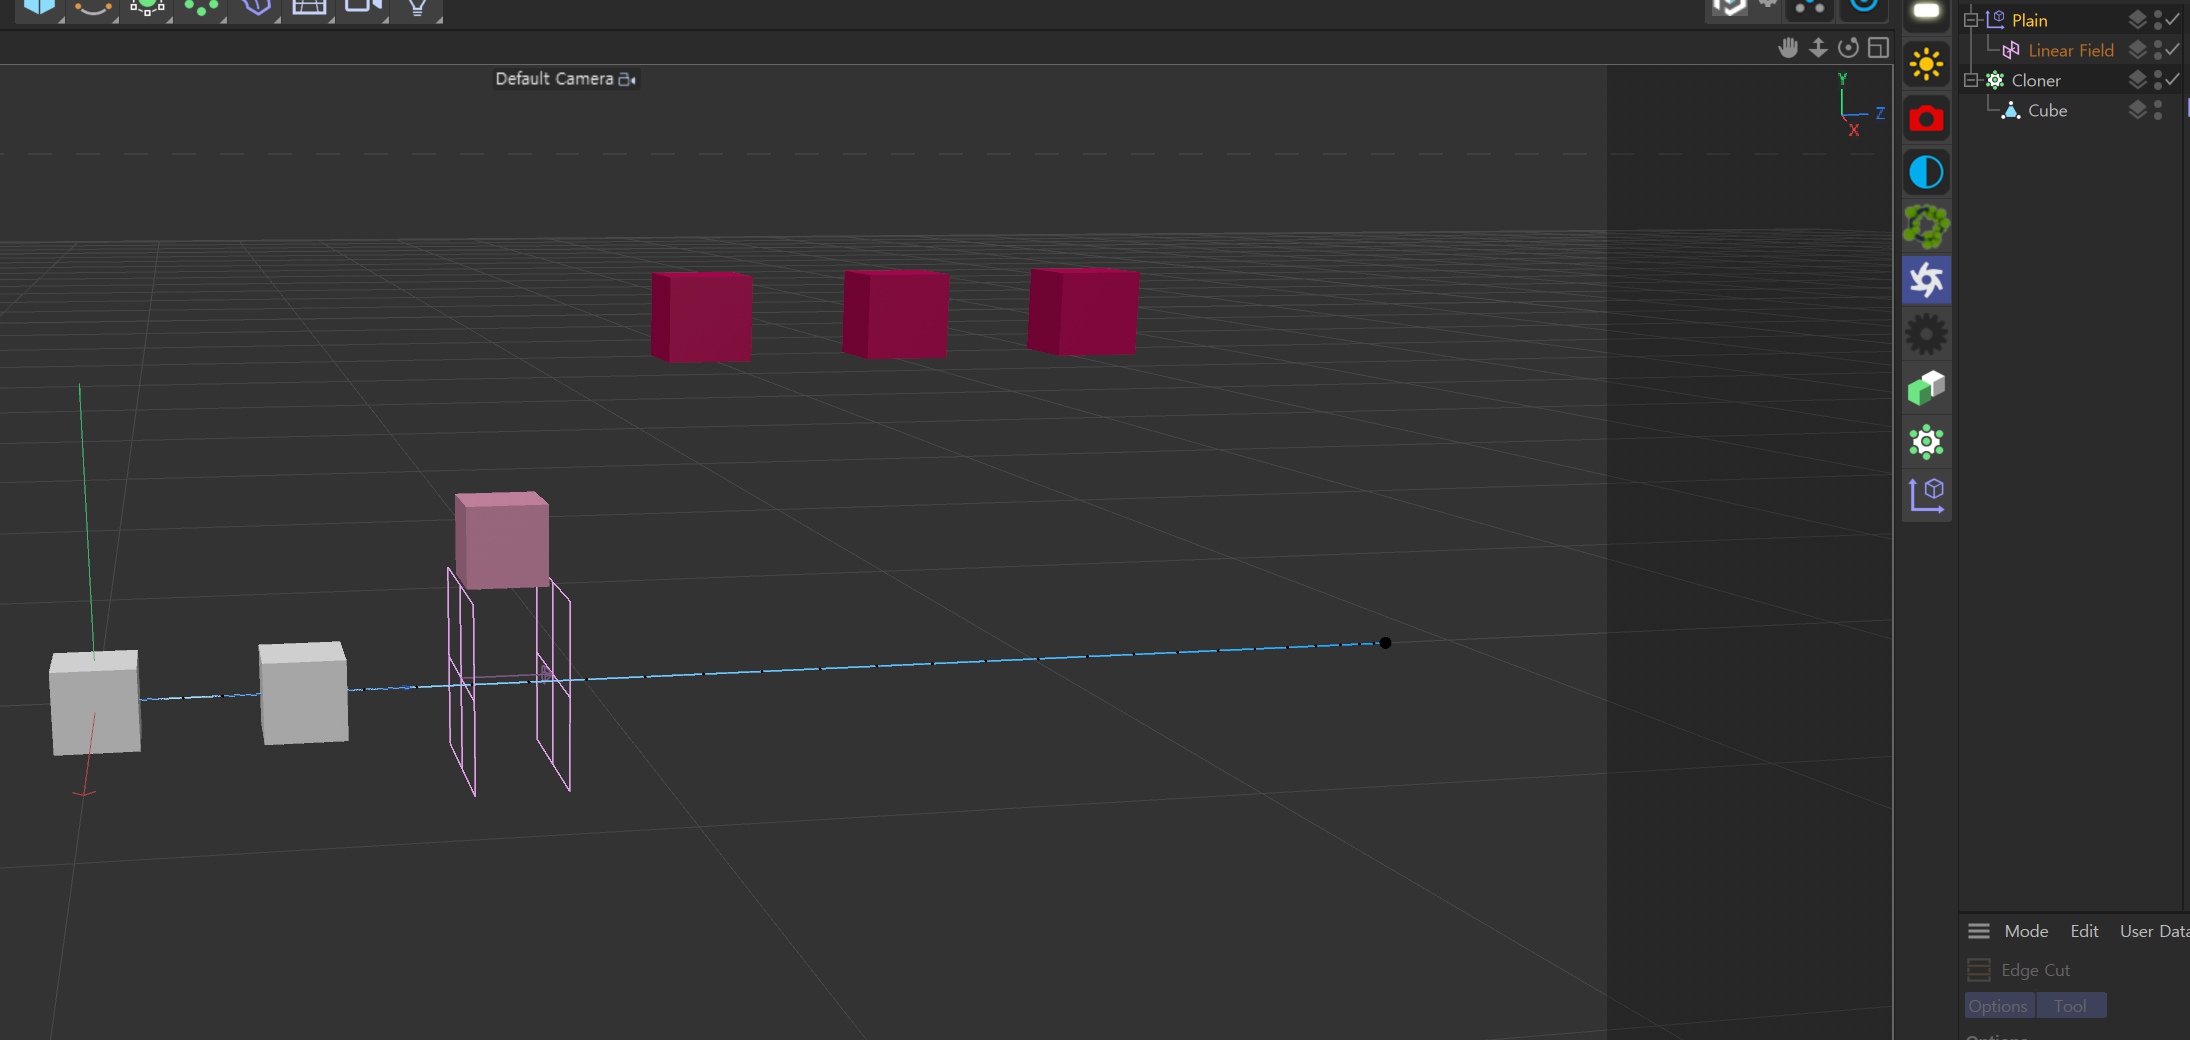This screenshot has height=1040, width=2190.
Task: Switch to the Options tab
Action: tap(1999, 1006)
